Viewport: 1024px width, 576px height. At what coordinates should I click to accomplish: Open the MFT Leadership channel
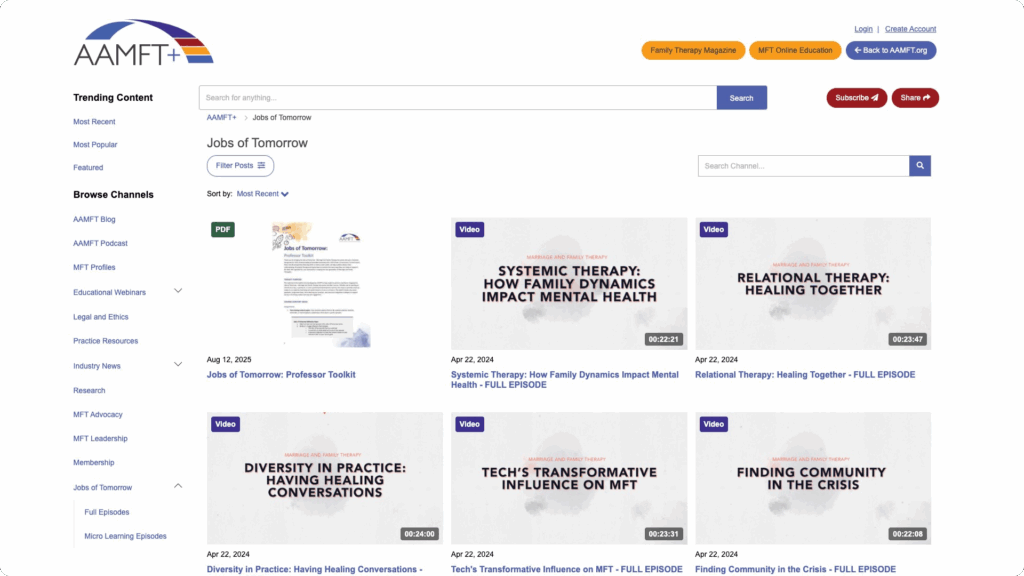click(101, 438)
